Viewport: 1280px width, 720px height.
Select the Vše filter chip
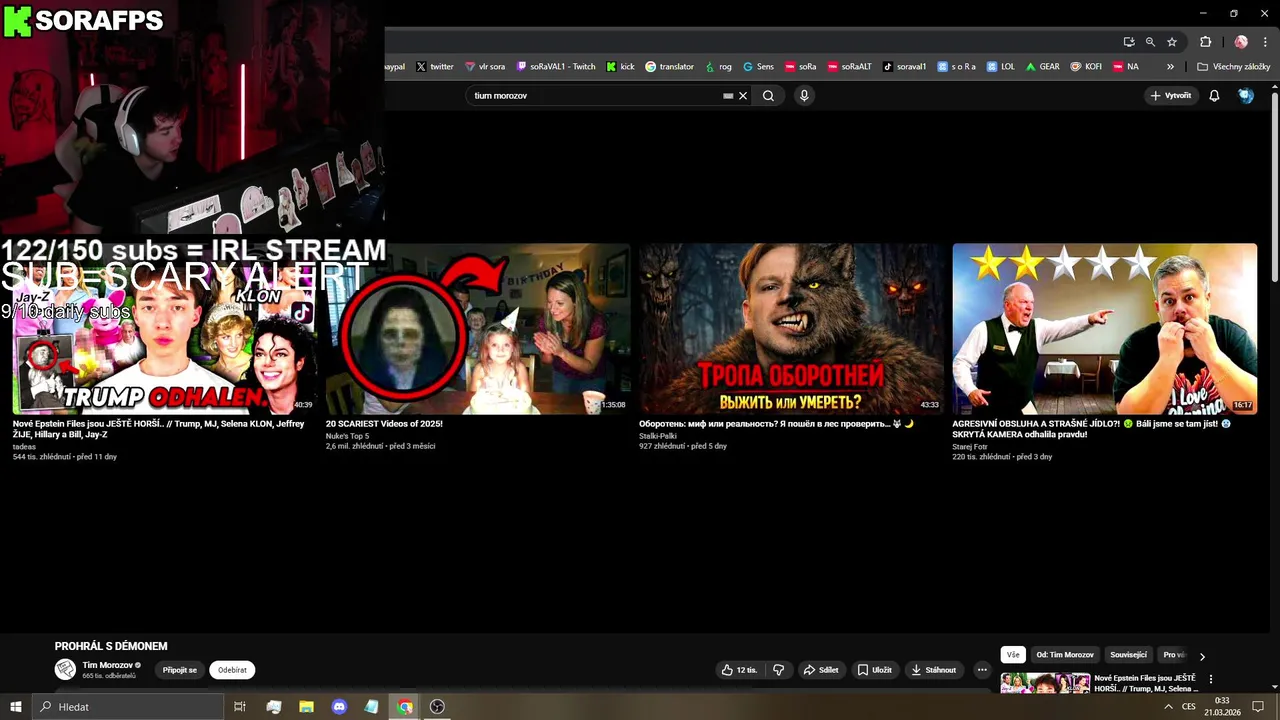coord(1013,655)
